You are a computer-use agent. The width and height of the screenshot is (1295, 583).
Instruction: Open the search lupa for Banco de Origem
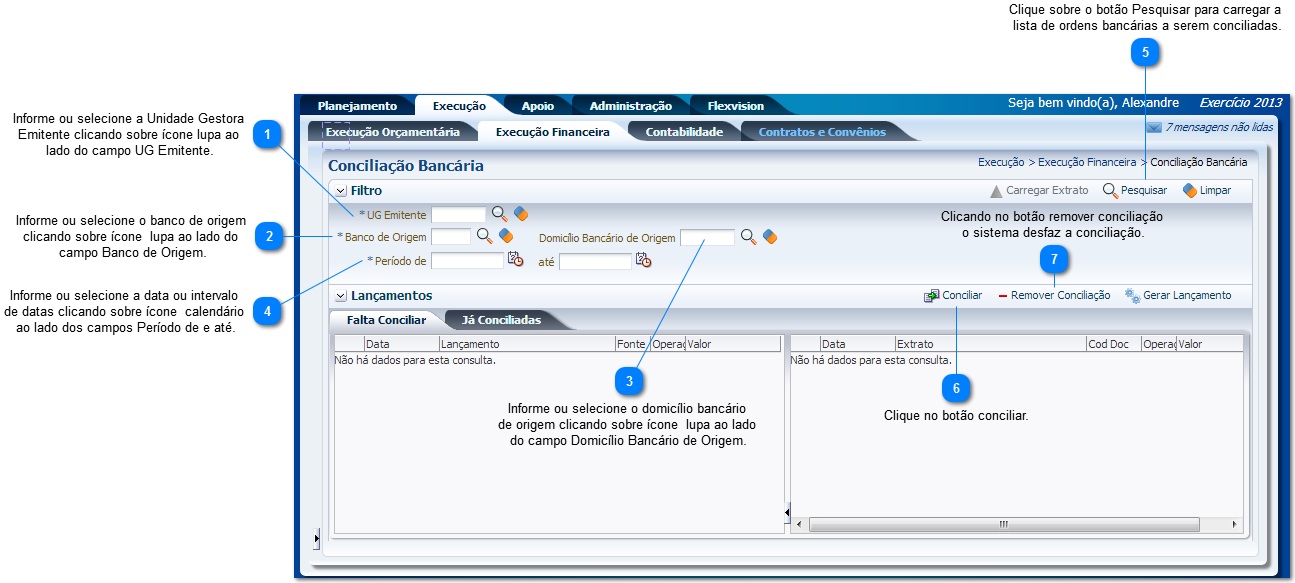click(x=484, y=236)
